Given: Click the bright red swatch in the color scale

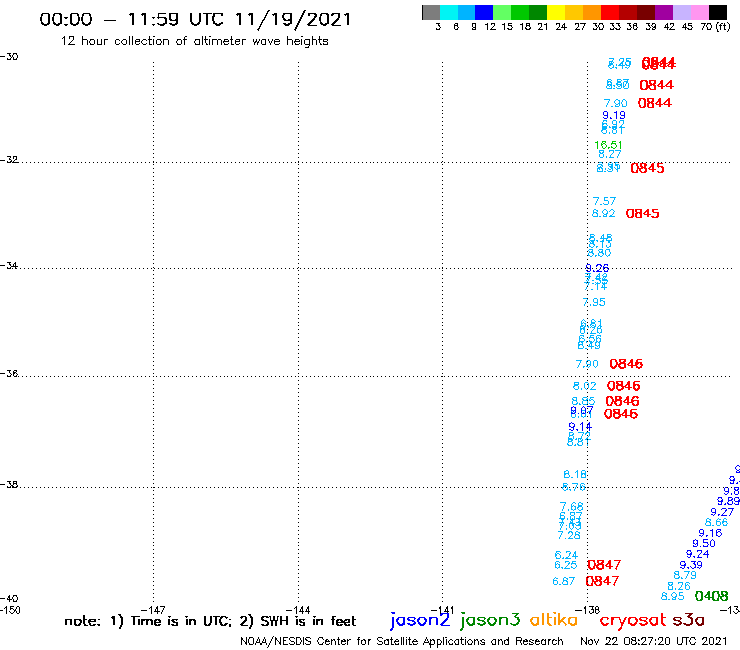Looking at the screenshot, I should (x=610, y=12).
